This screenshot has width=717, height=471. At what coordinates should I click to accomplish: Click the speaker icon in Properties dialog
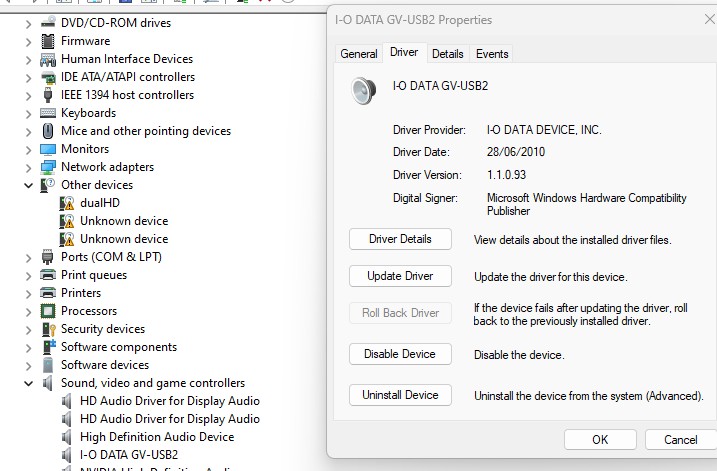[x=363, y=91]
